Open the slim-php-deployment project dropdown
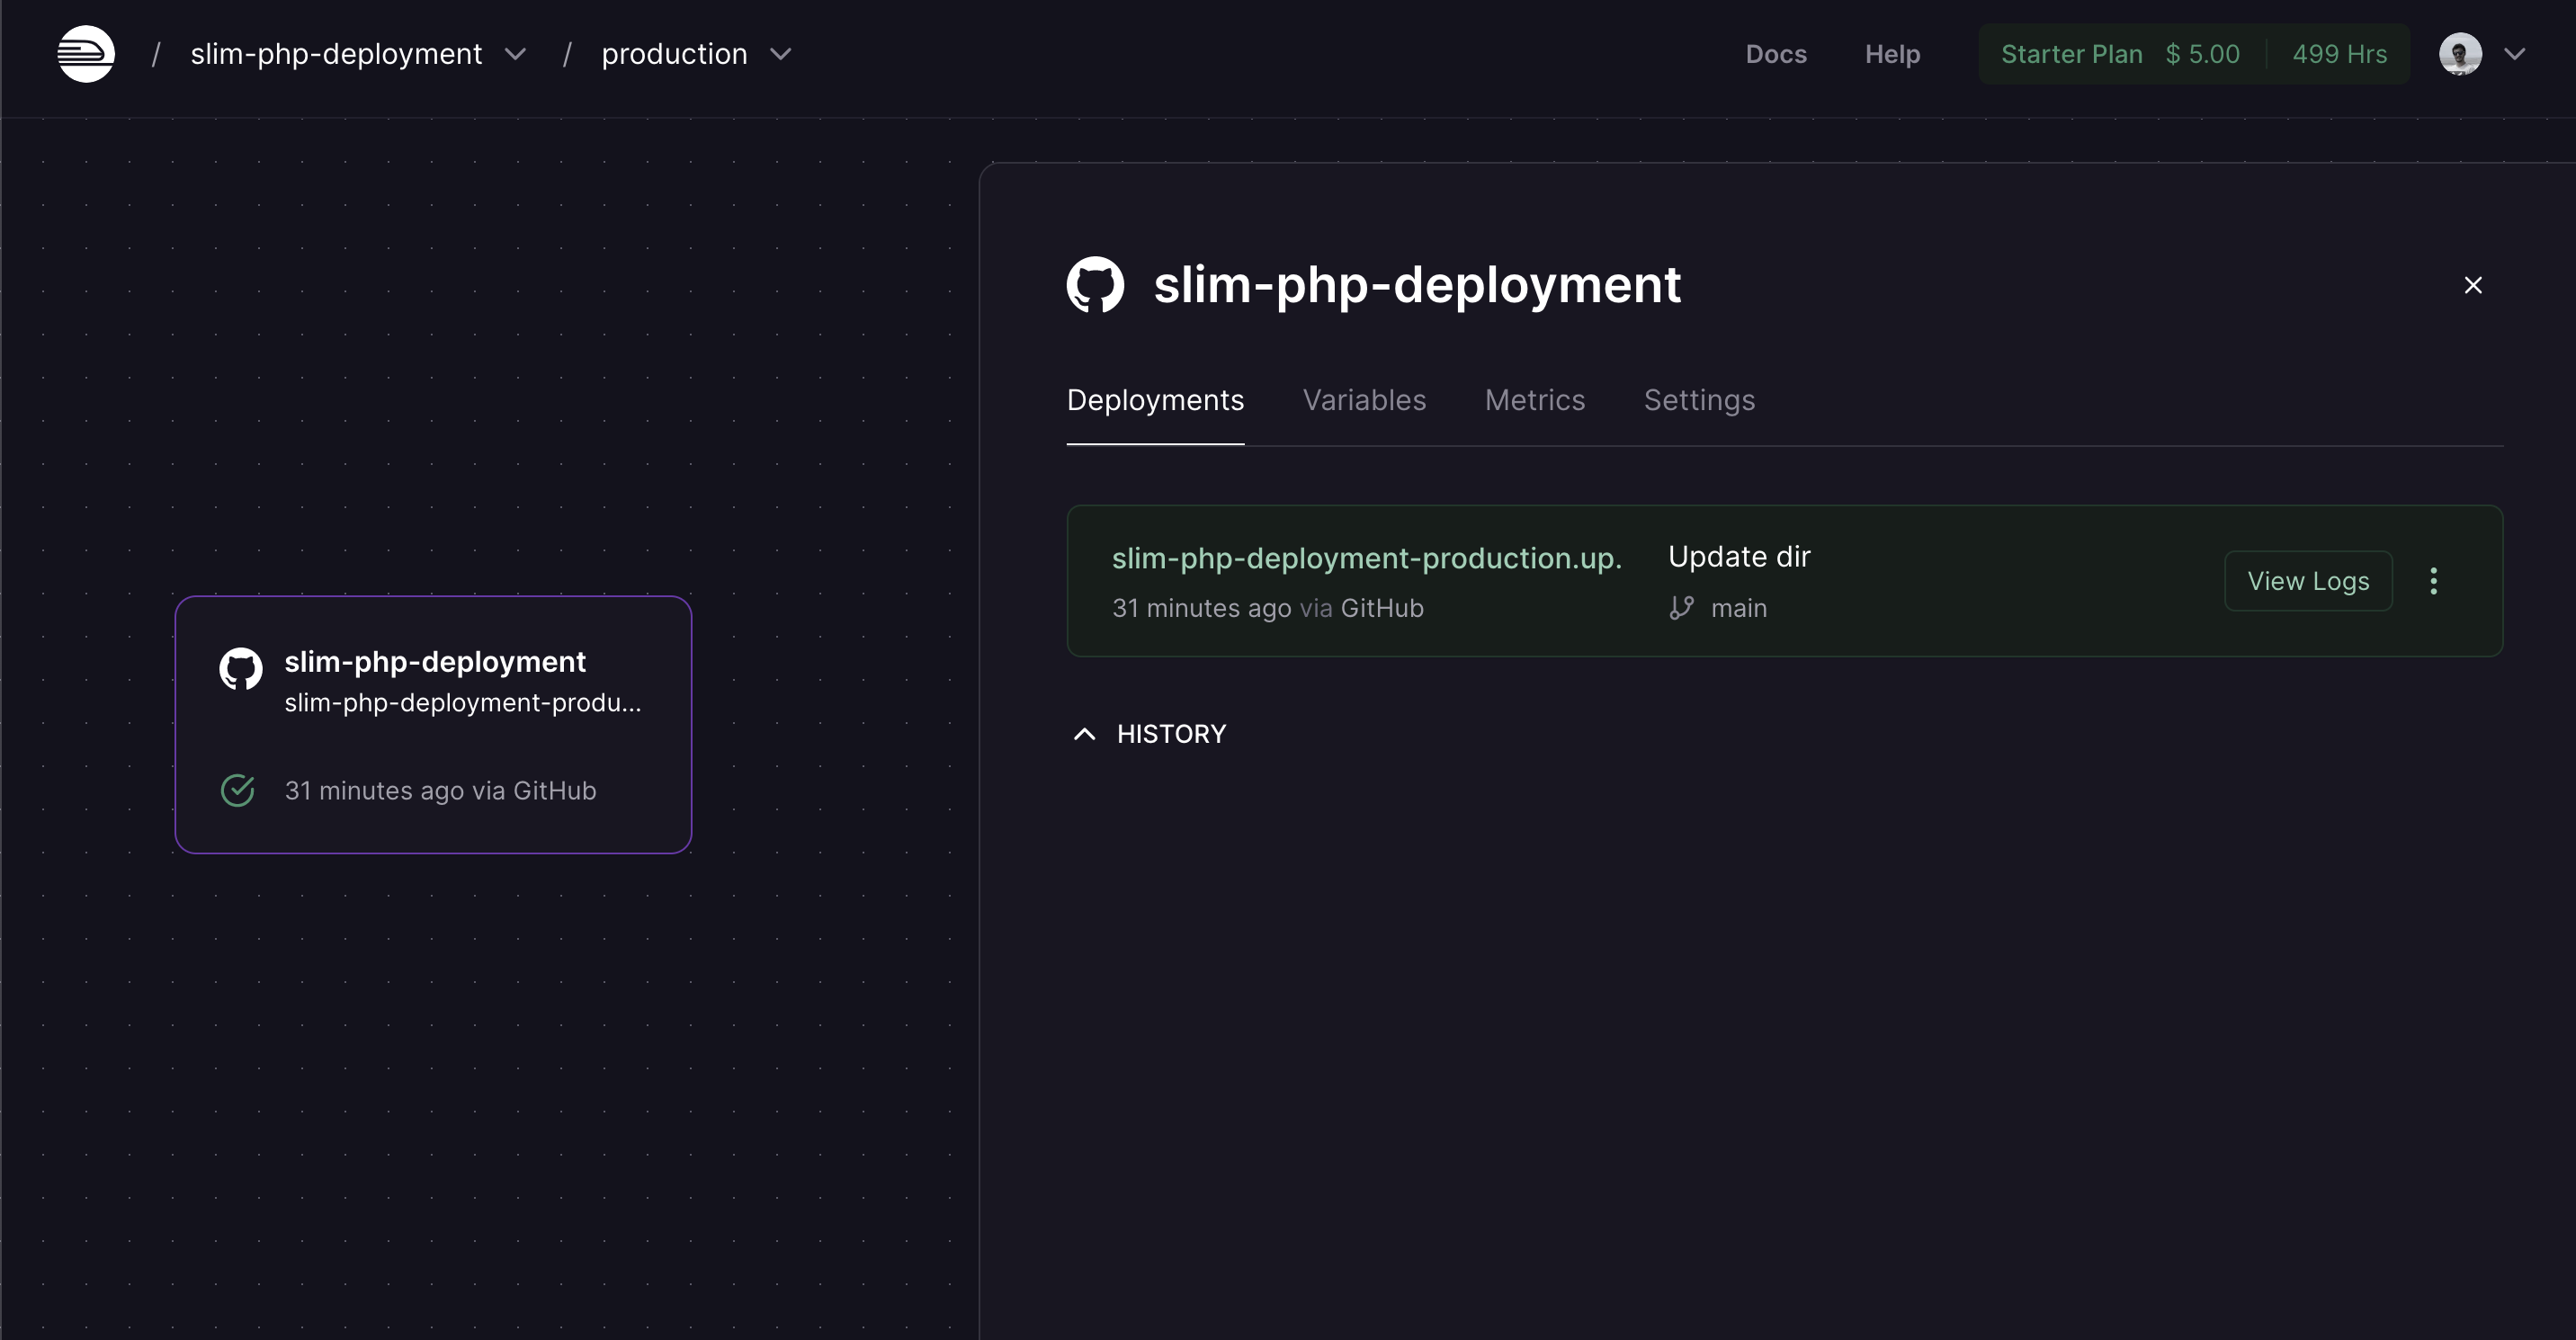 pyautogui.click(x=515, y=54)
